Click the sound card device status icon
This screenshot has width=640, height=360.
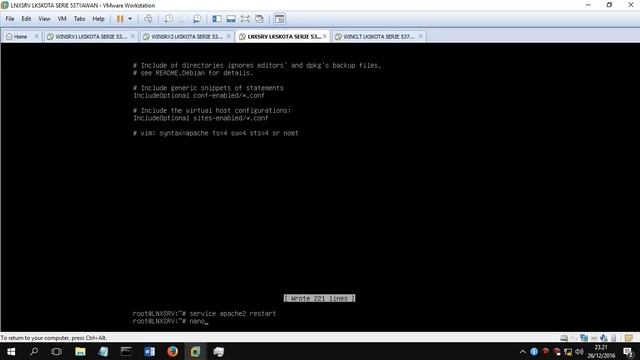(x=604, y=338)
